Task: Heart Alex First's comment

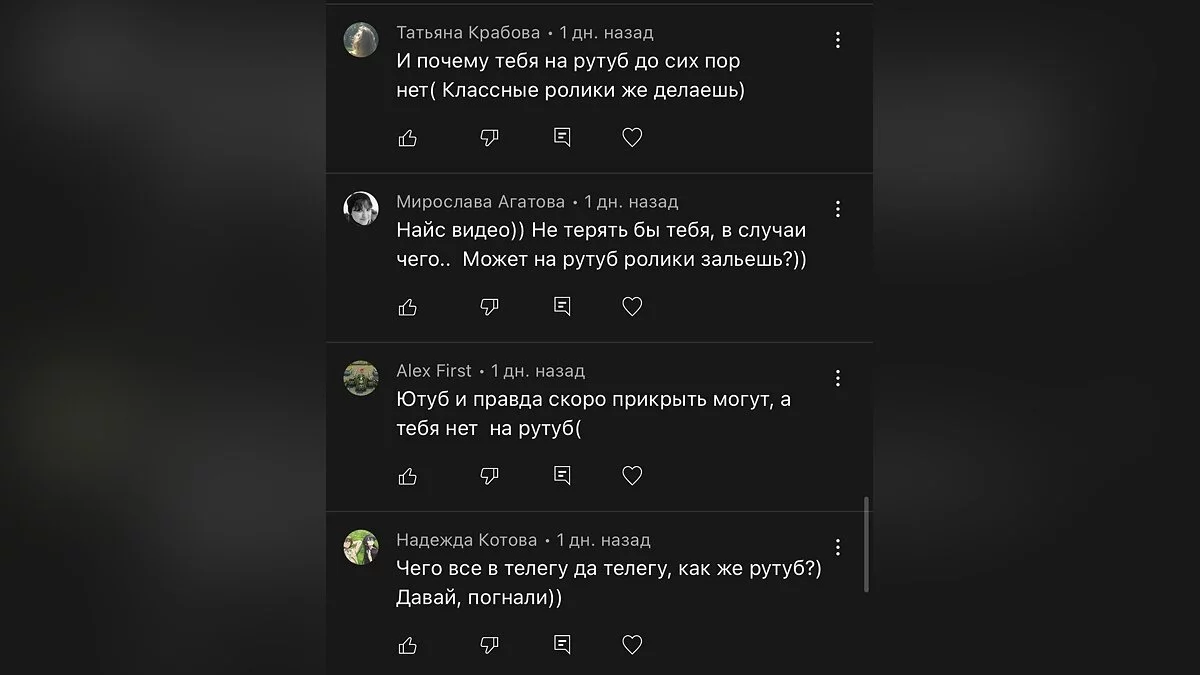Action: tap(632, 476)
